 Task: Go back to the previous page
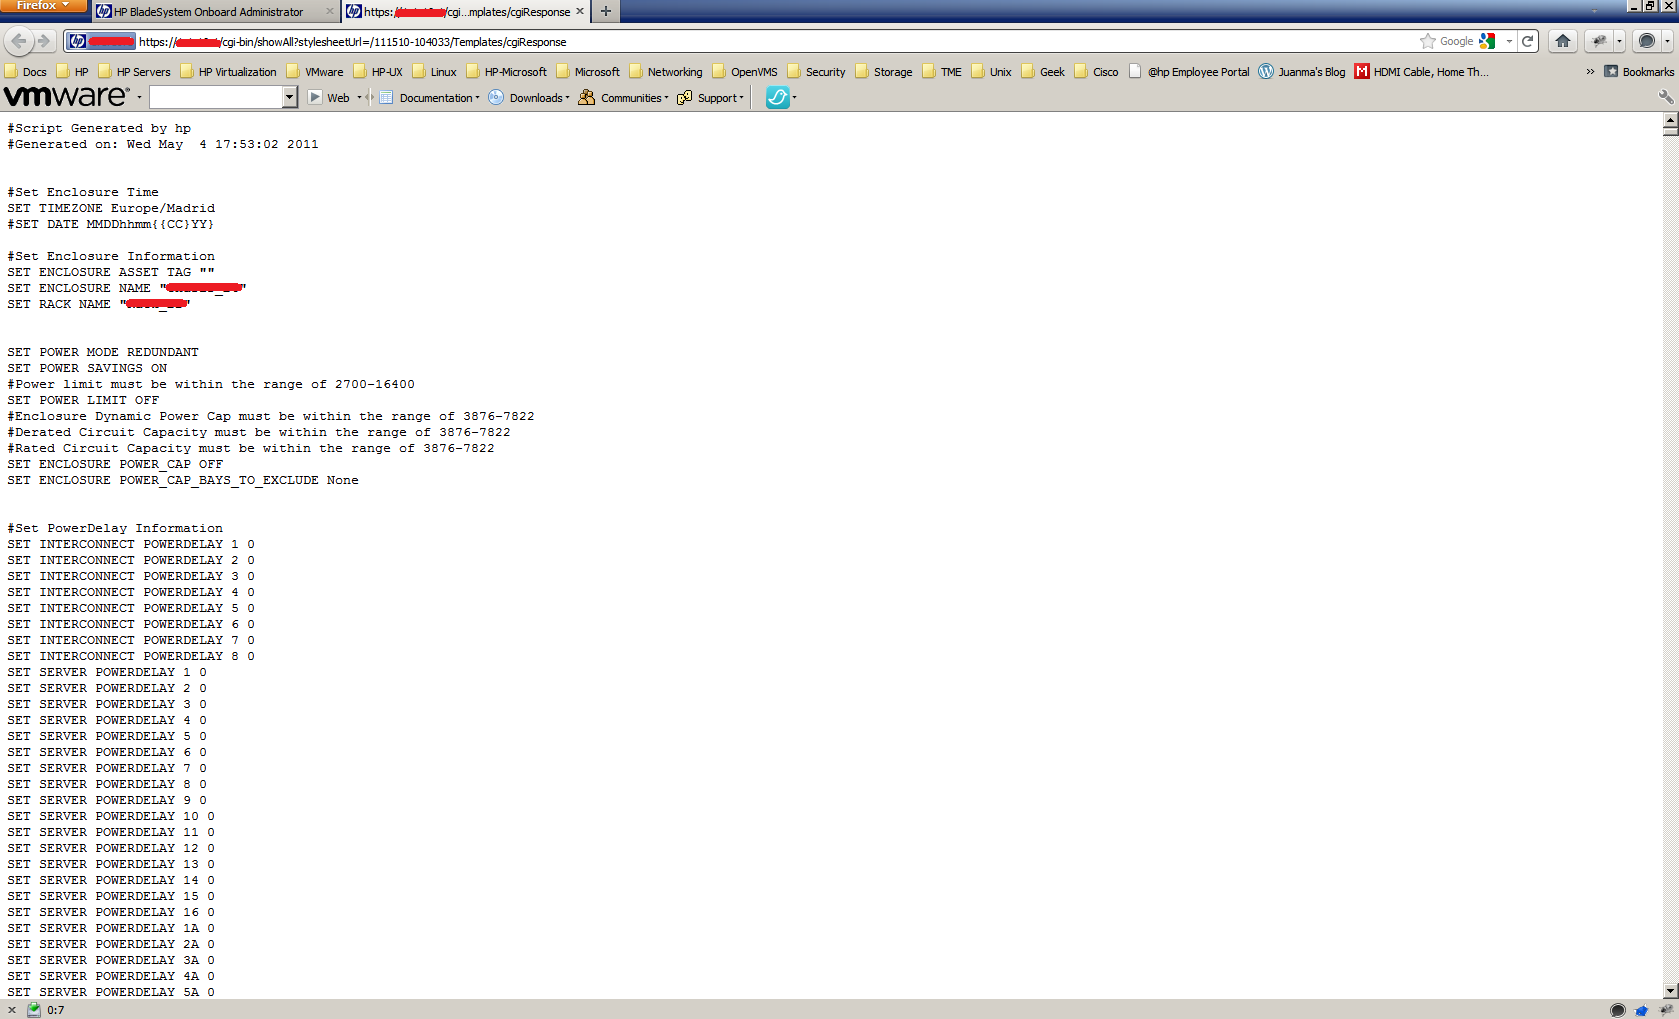tap(18, 41)
